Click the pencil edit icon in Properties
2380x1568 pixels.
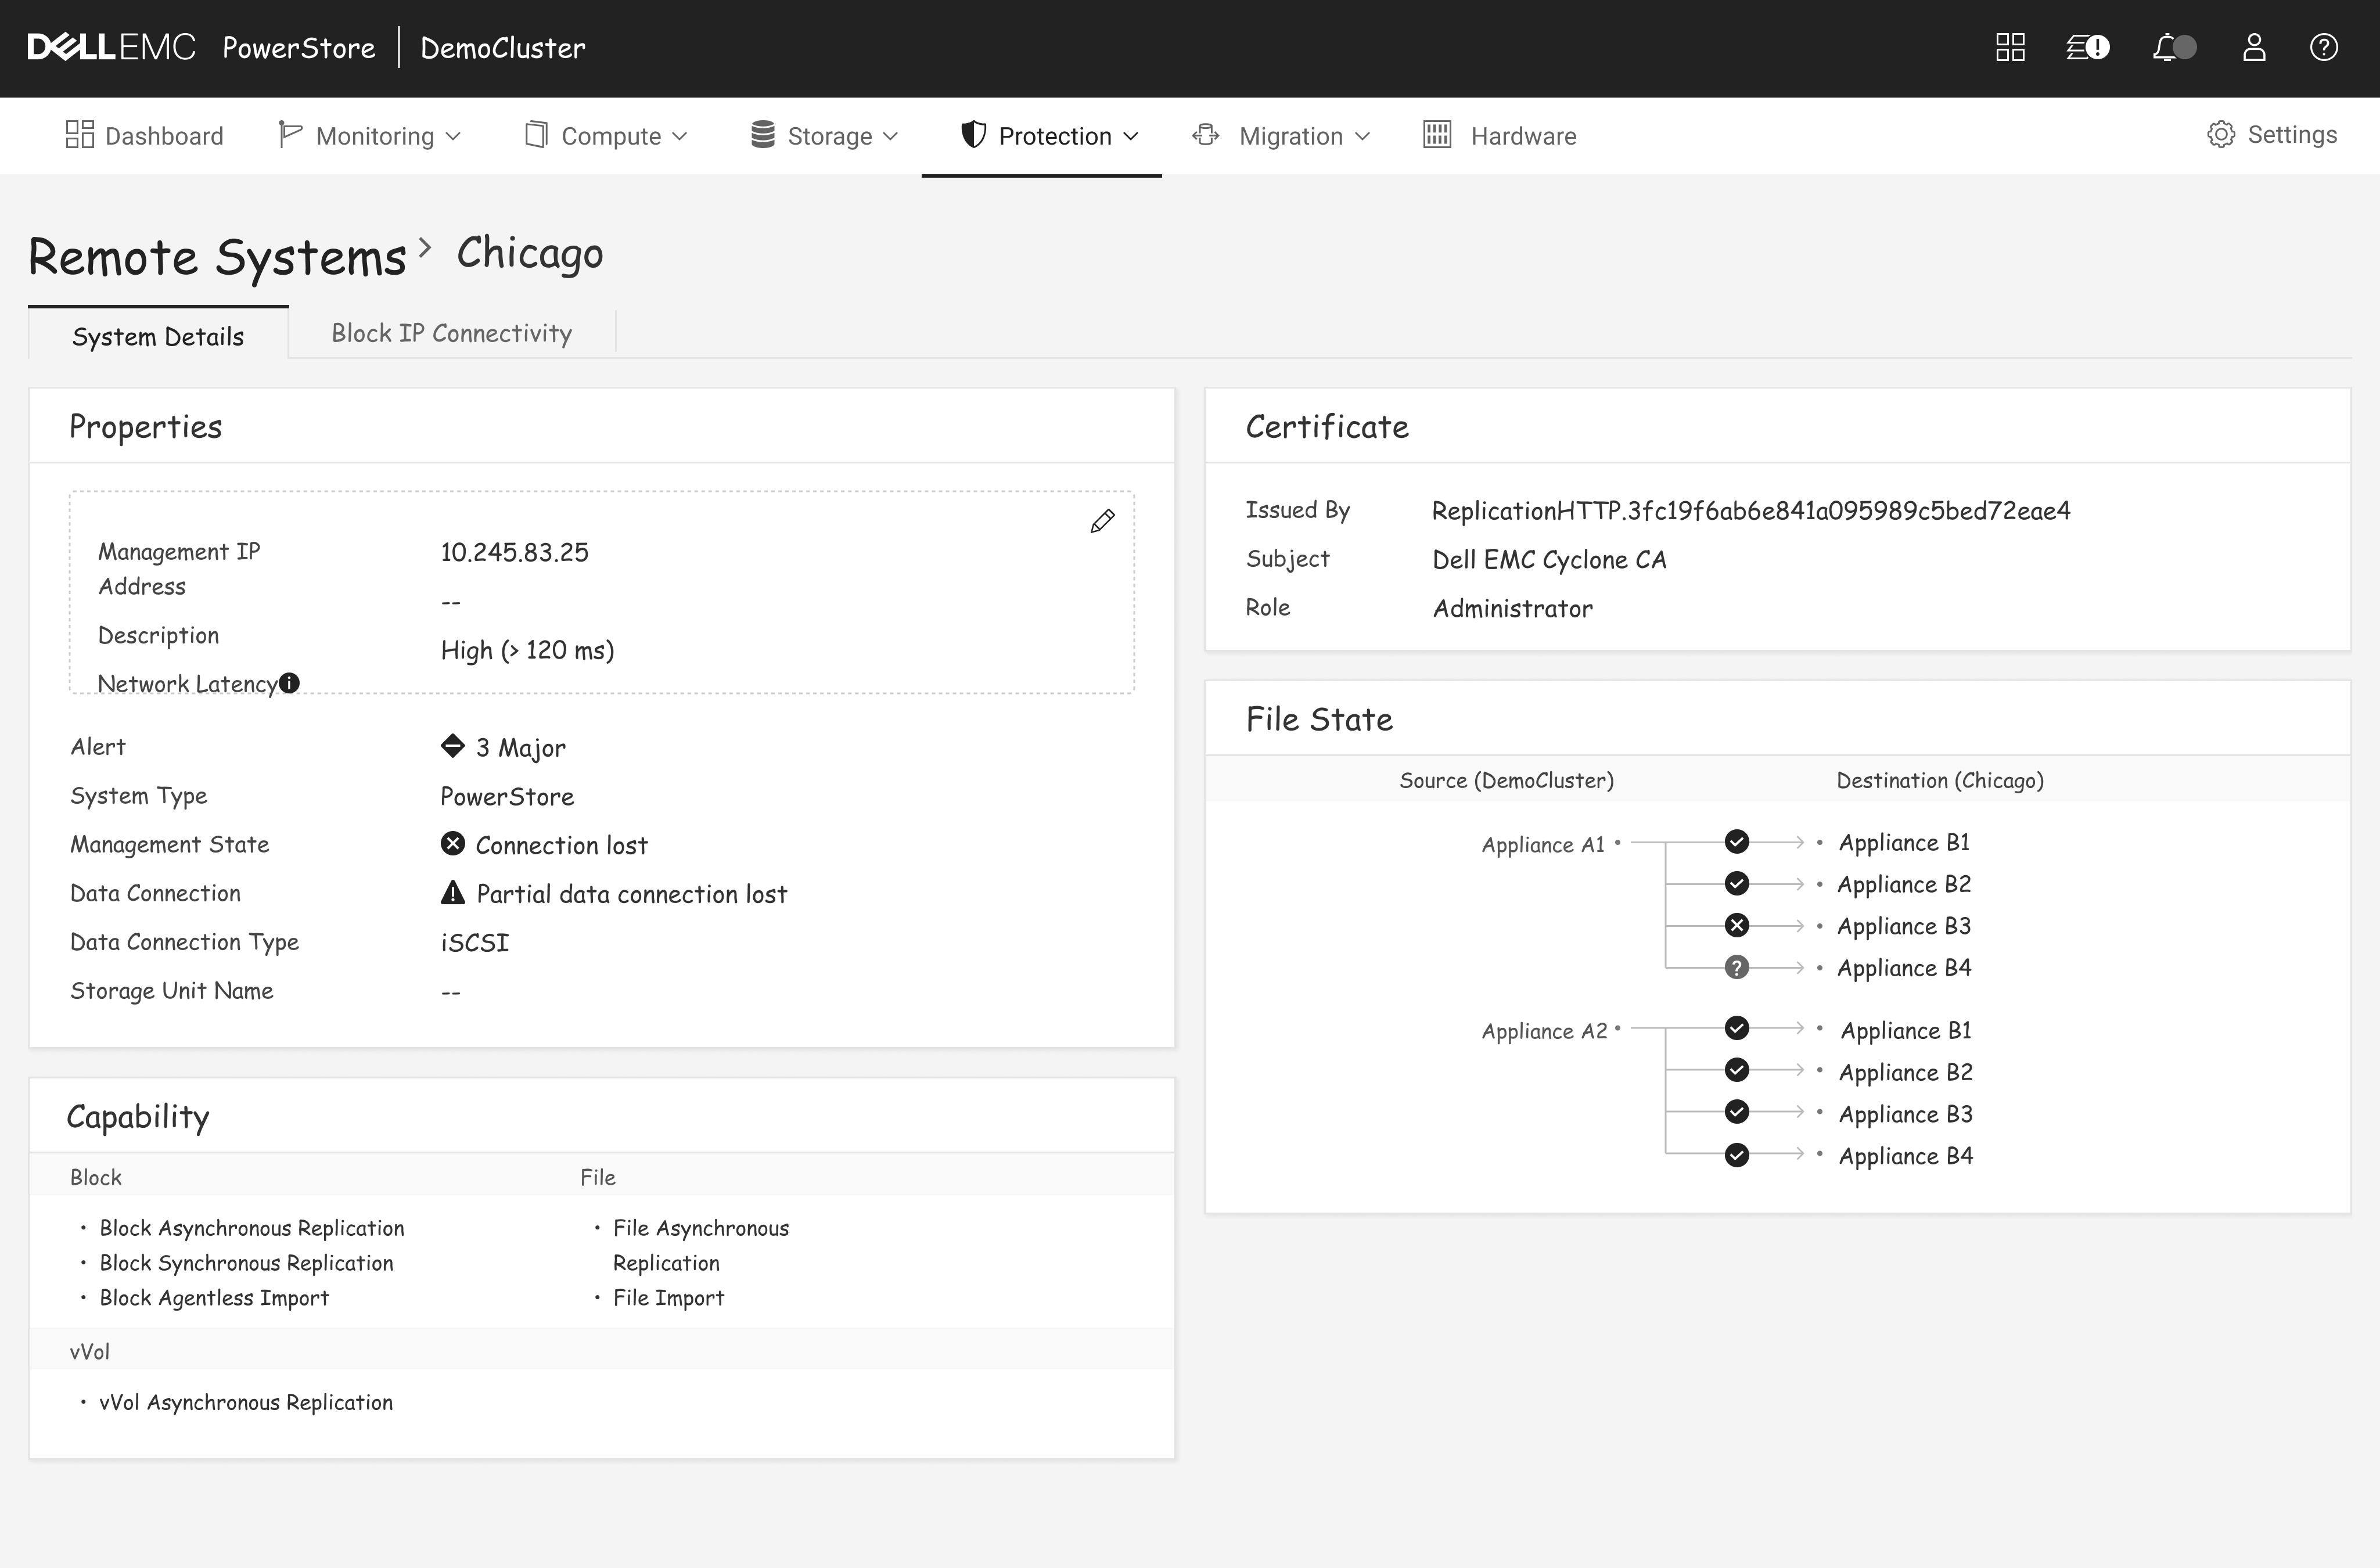coord(1102,521)
